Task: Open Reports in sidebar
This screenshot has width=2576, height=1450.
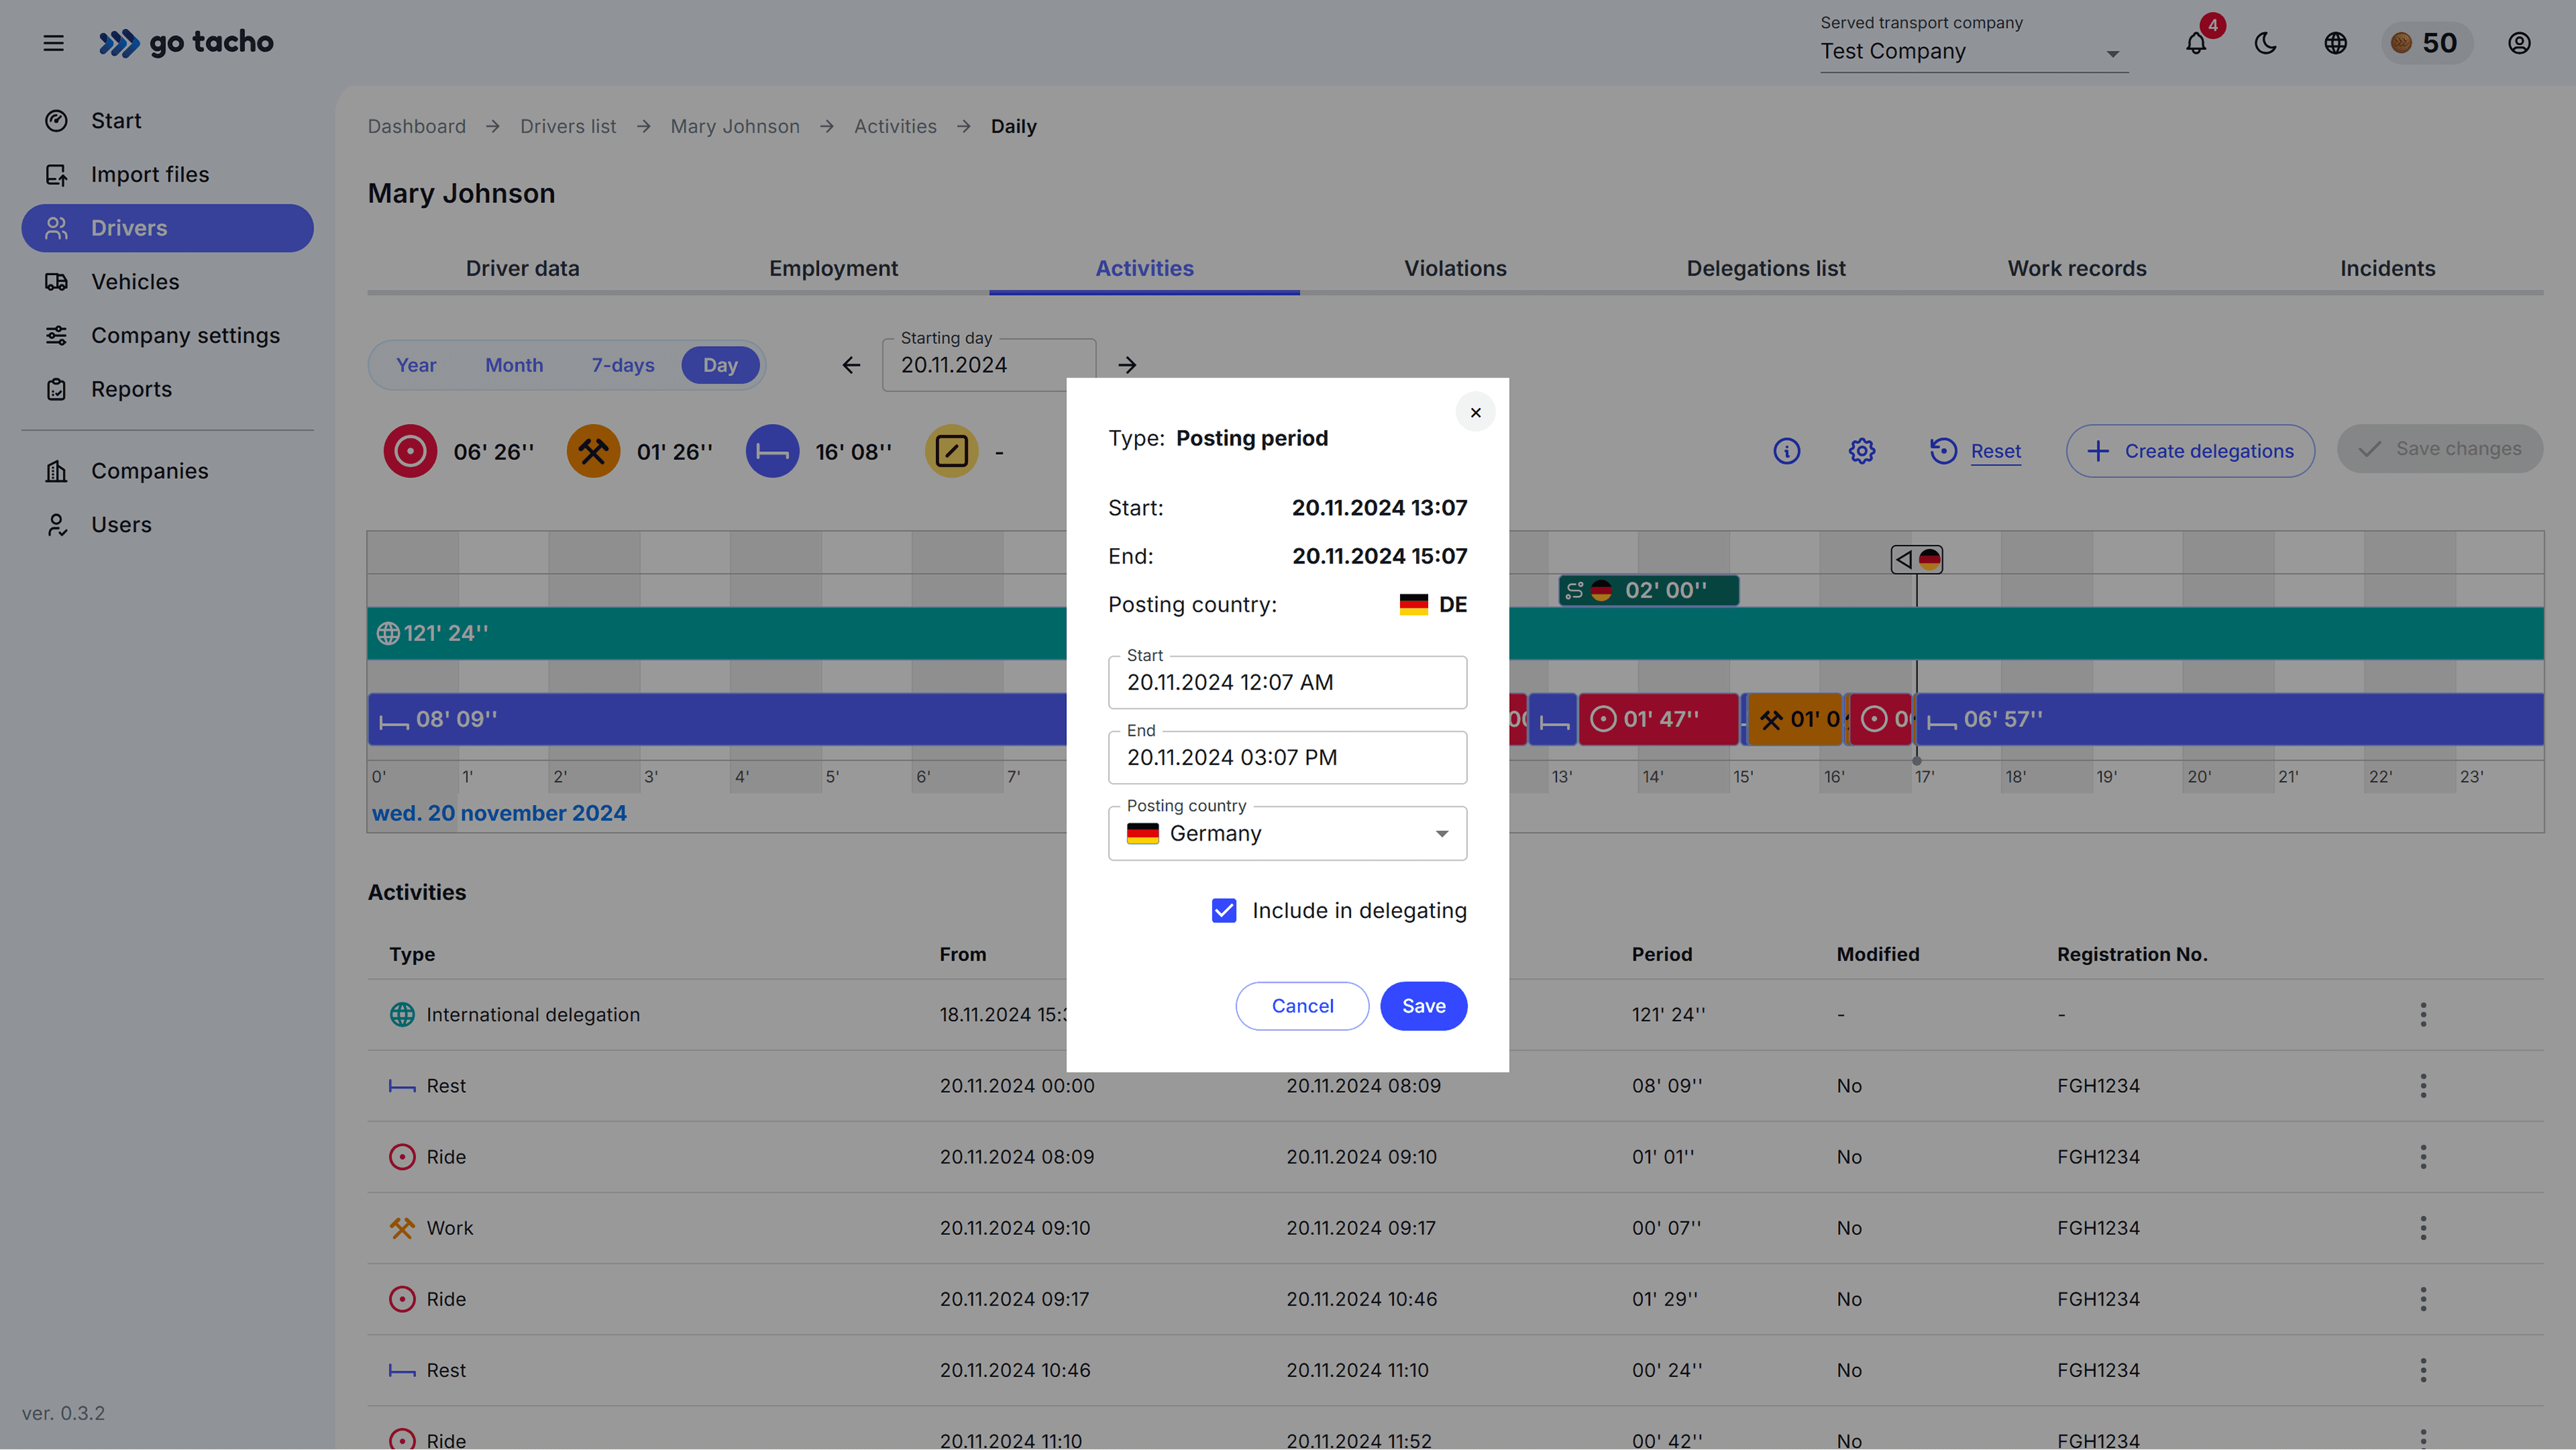Action: tap(168, 389)
